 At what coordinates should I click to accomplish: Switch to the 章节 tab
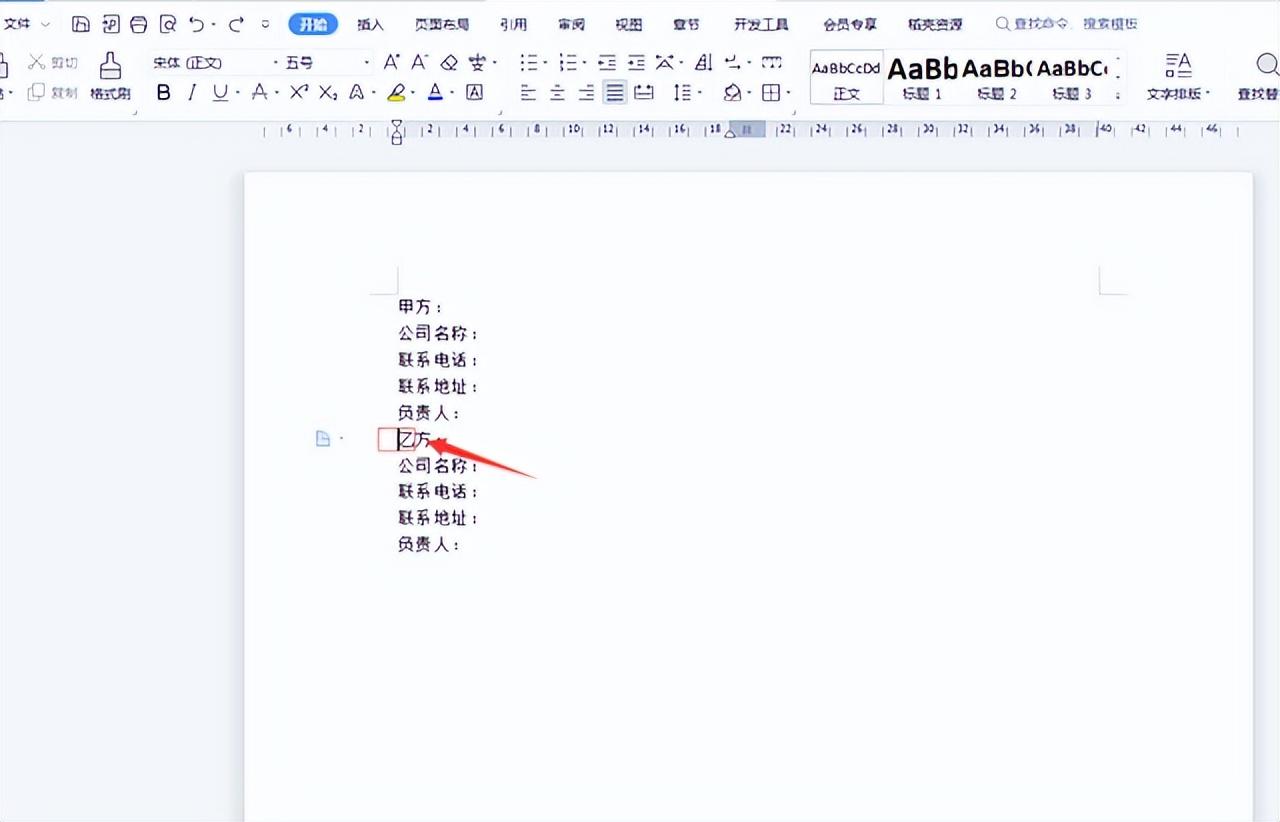coord(687,24)
